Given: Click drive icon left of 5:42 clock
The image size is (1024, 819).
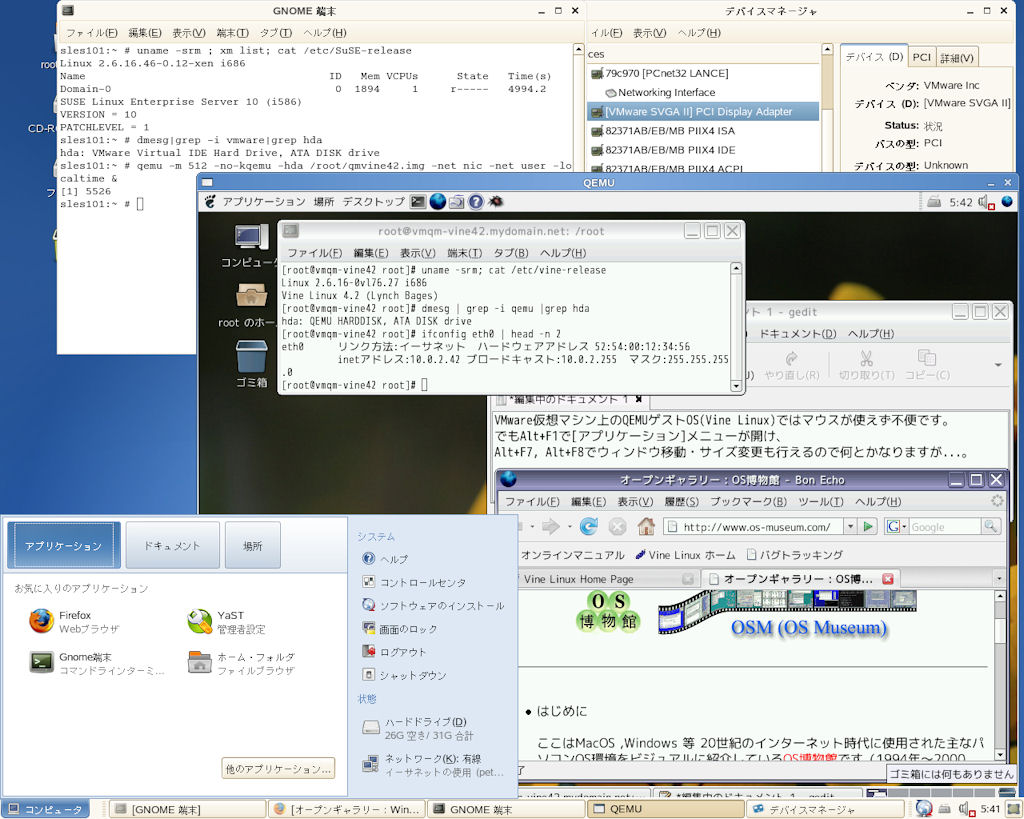Looking at the screenshot, I should [935, 202].
